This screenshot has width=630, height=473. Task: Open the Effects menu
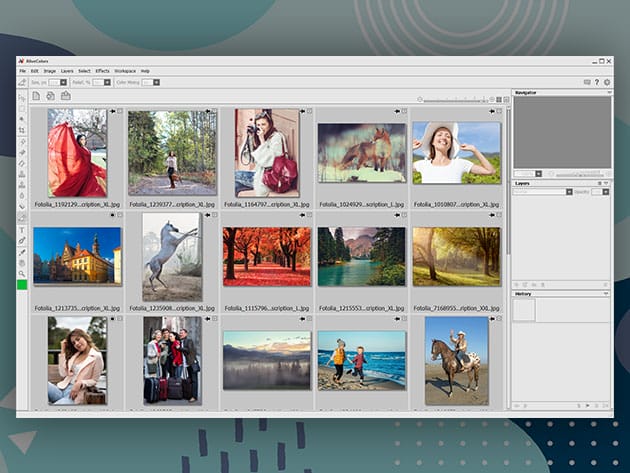[102, 71]
